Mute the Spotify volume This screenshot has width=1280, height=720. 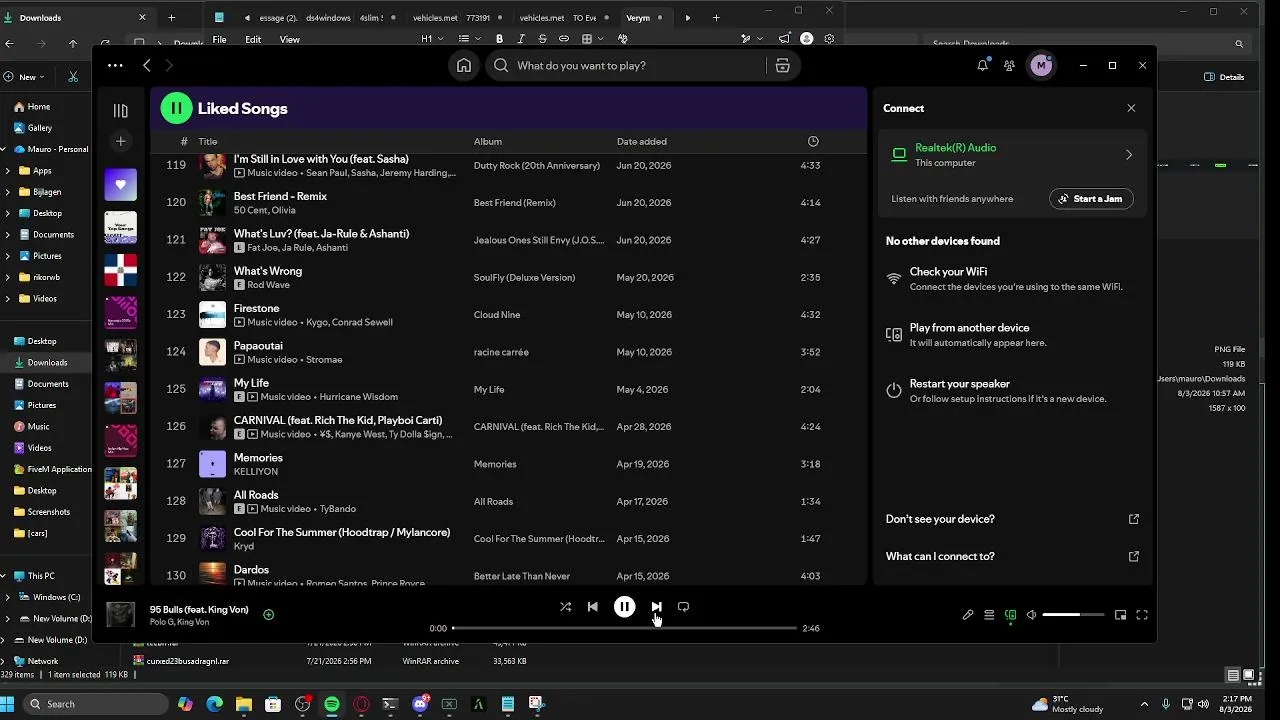1031,615
